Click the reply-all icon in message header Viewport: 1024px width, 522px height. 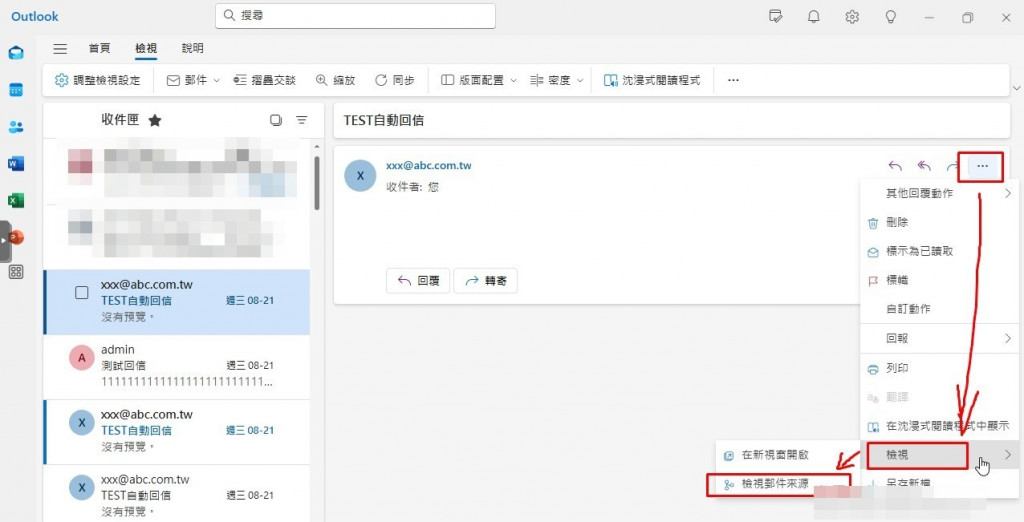923,167
